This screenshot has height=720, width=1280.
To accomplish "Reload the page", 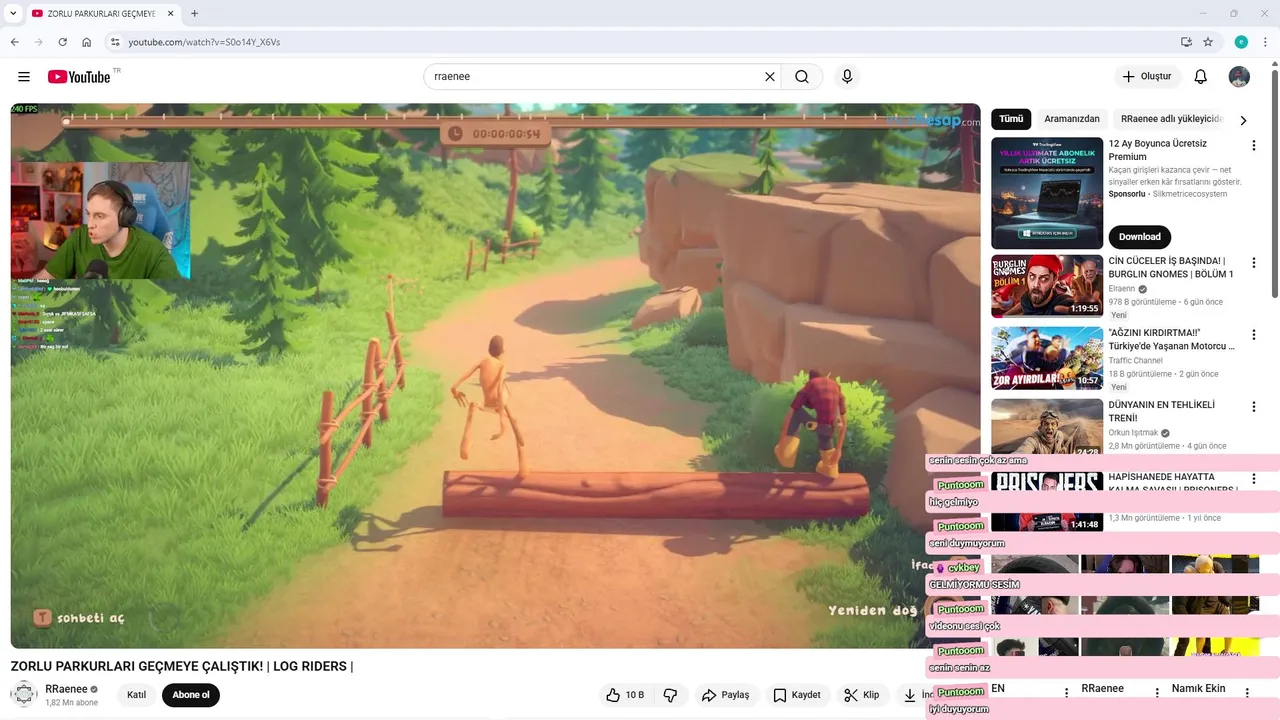I will [x=63, y=42].
